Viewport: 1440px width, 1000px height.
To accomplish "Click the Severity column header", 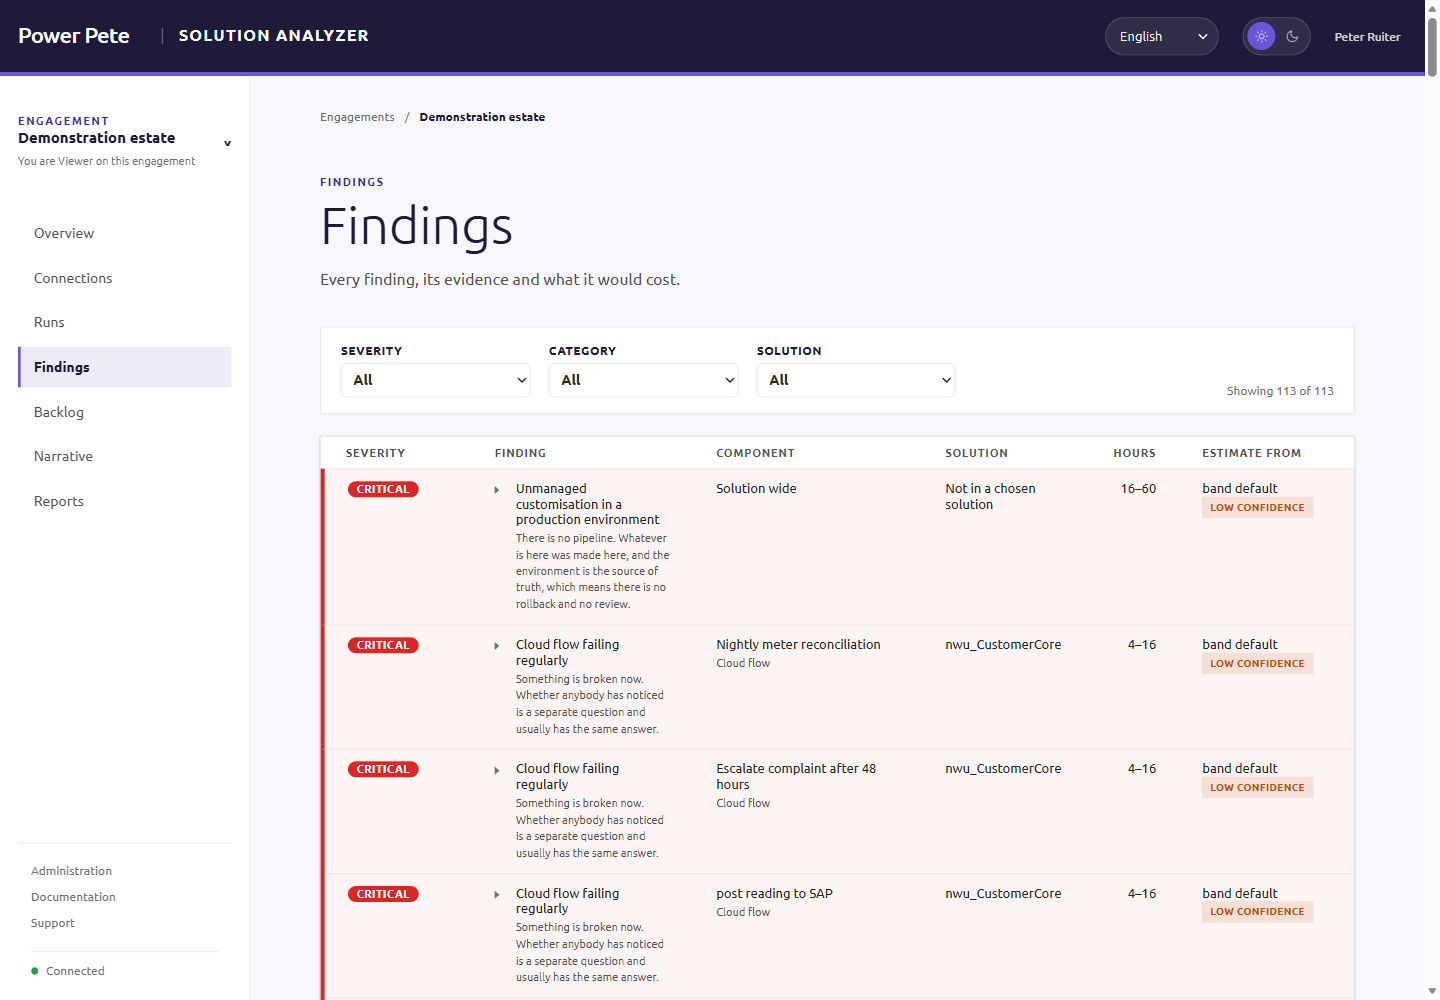I will click(375, 453).
